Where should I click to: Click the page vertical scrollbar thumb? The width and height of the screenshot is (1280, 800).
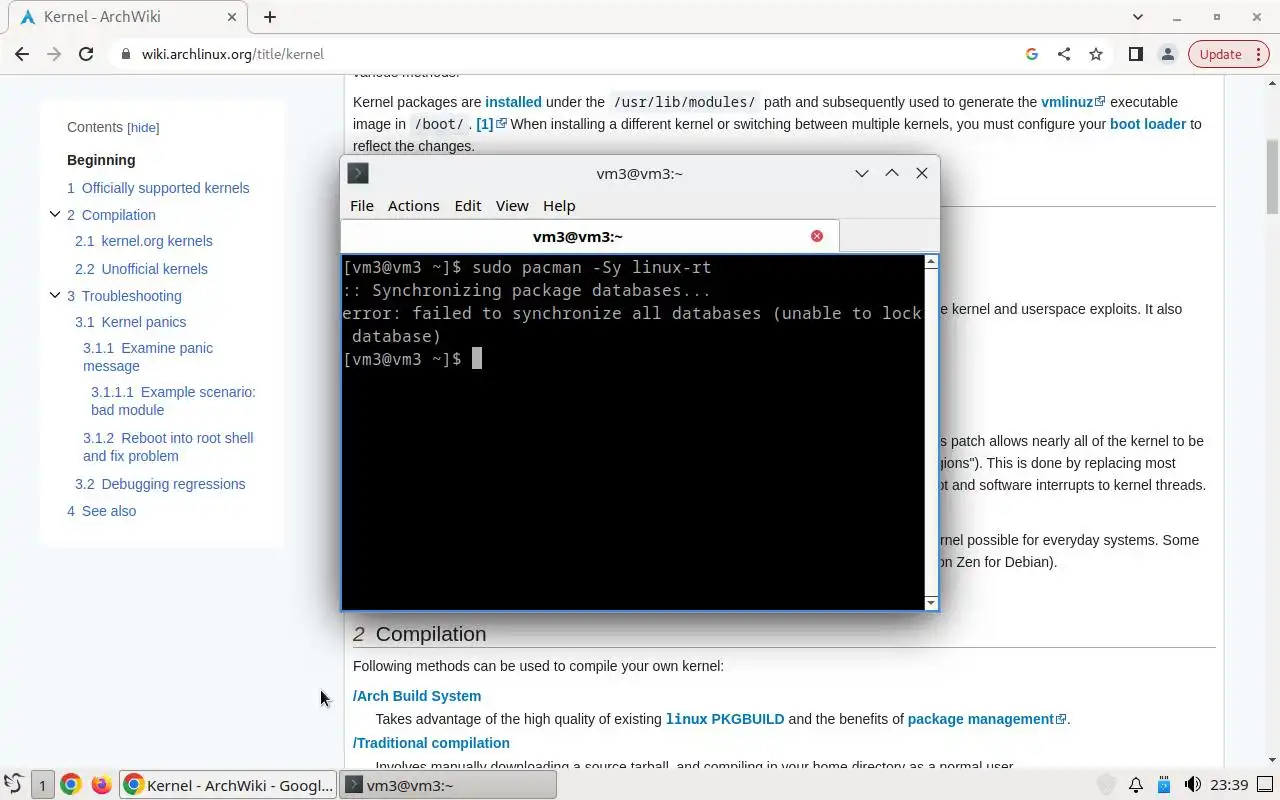(x=1272, y=176)
